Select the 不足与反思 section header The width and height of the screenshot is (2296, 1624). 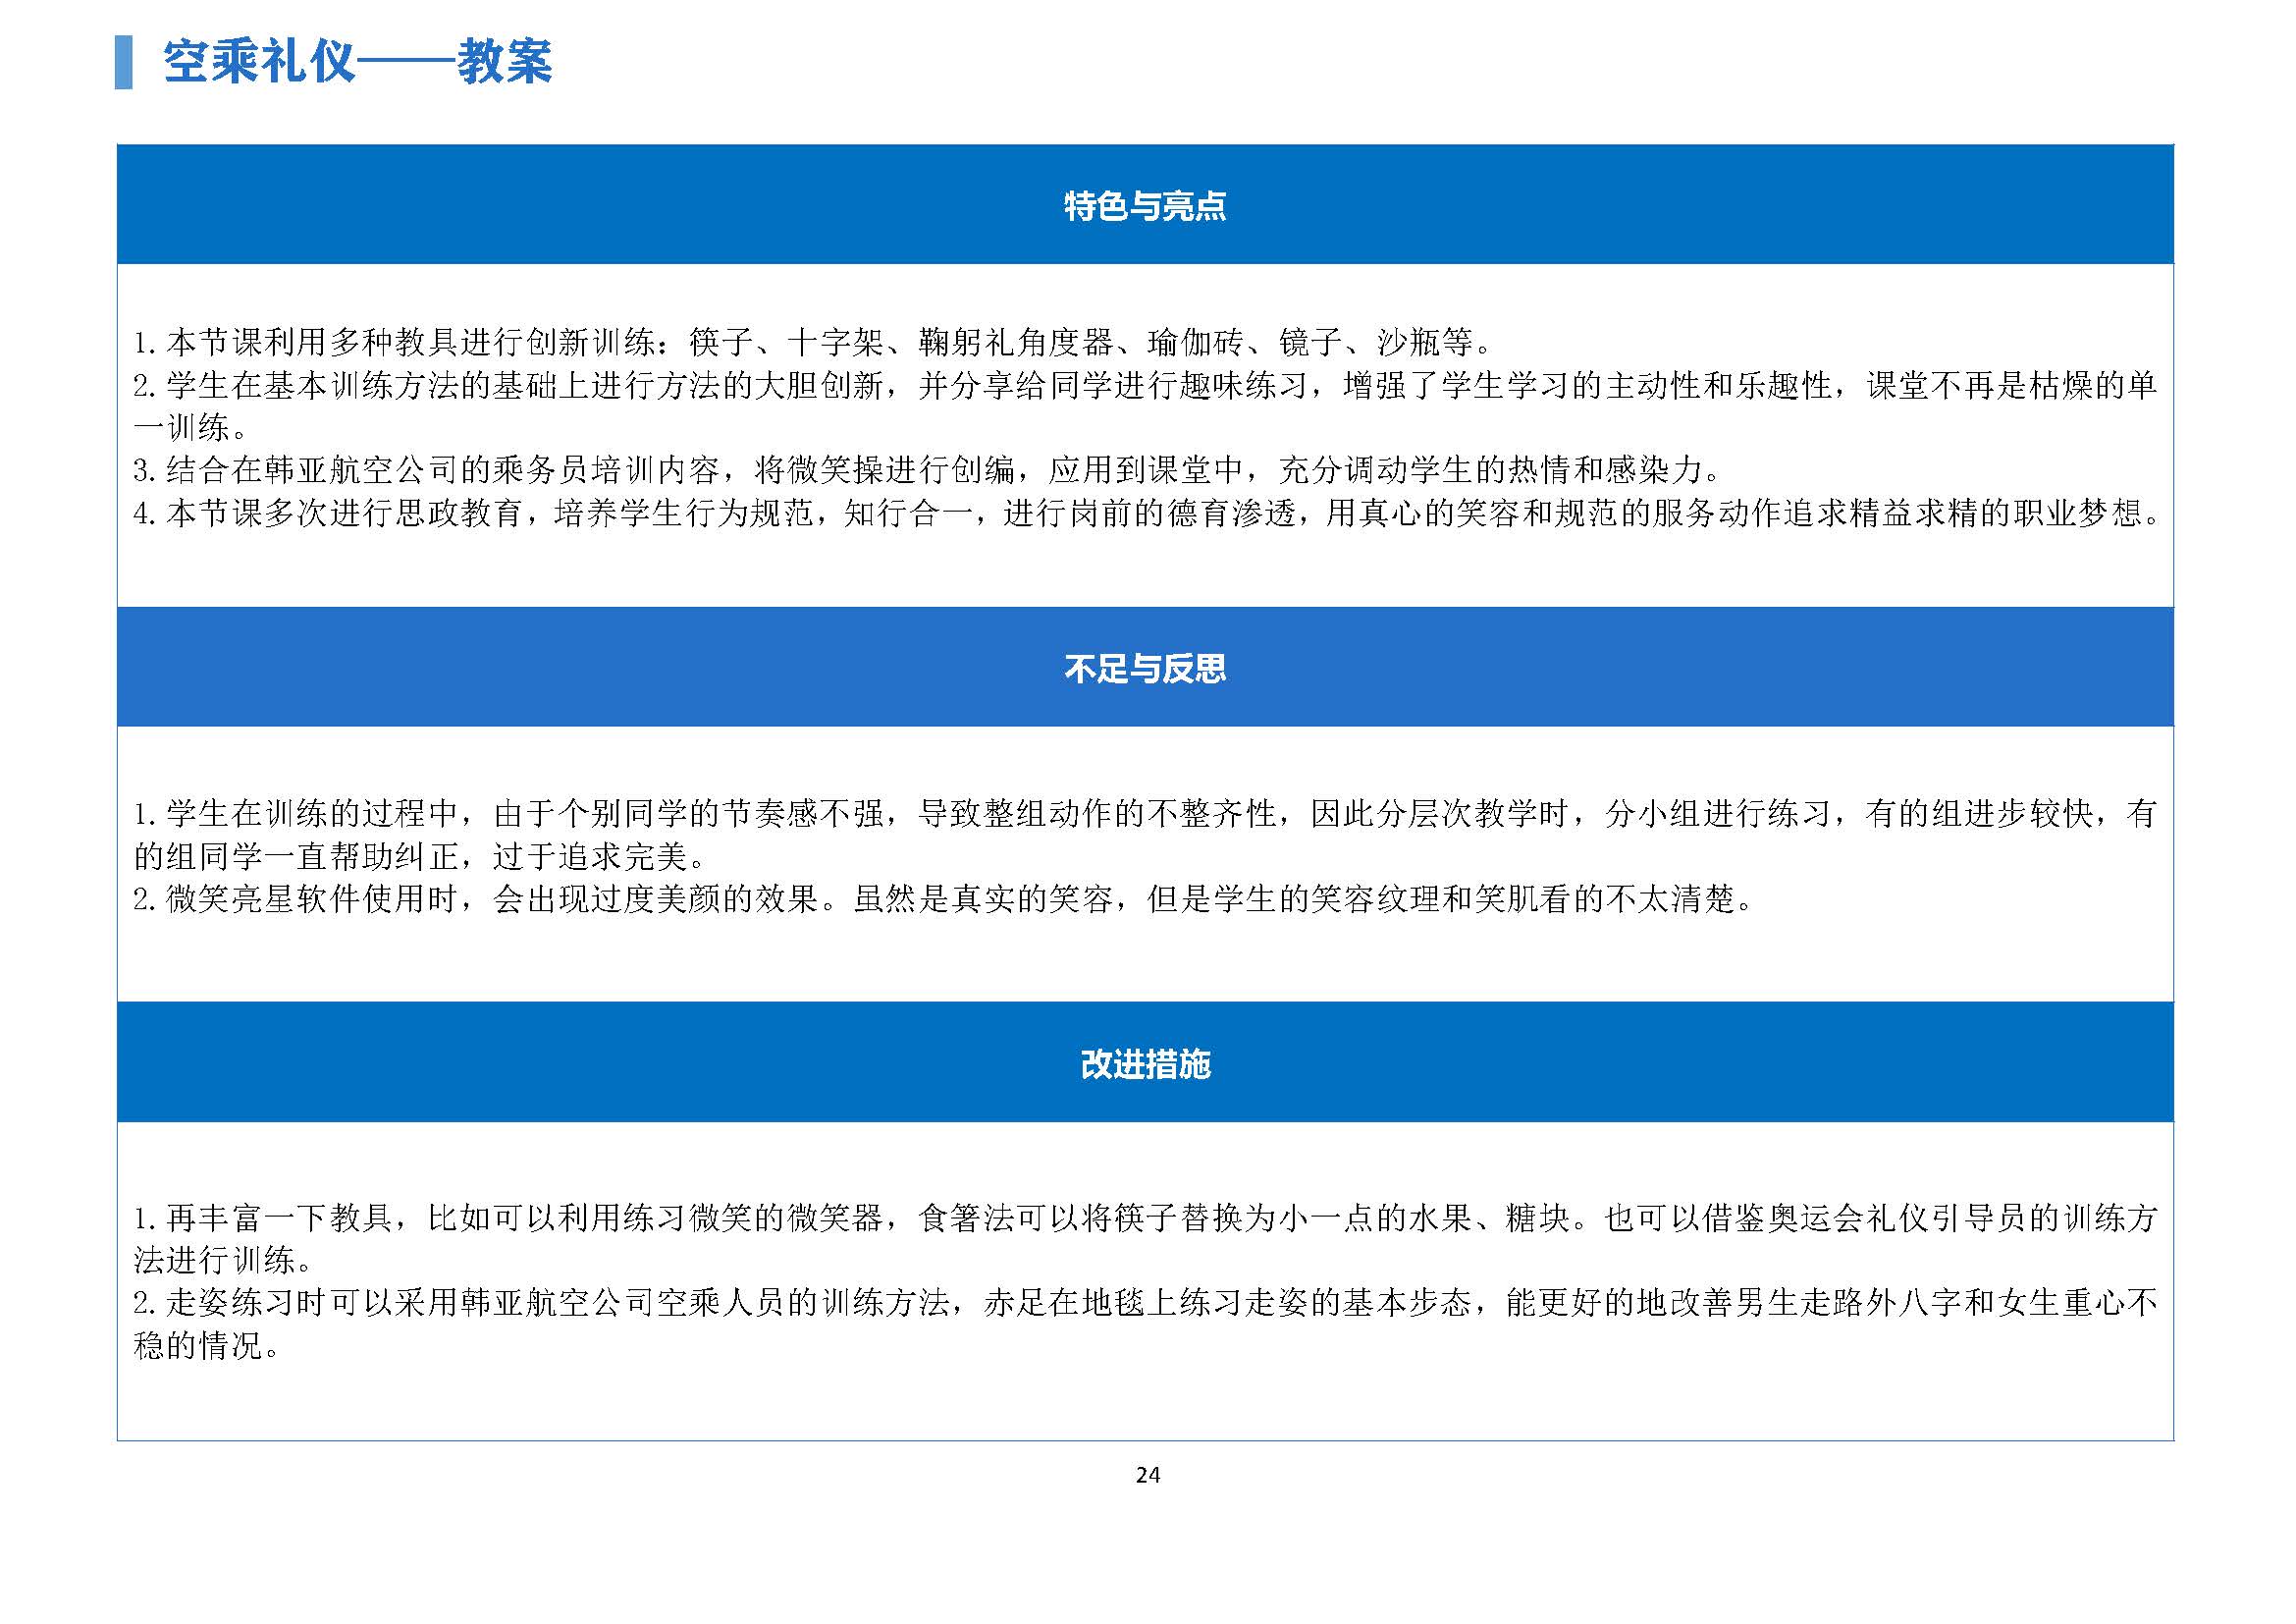point(1145,667)
